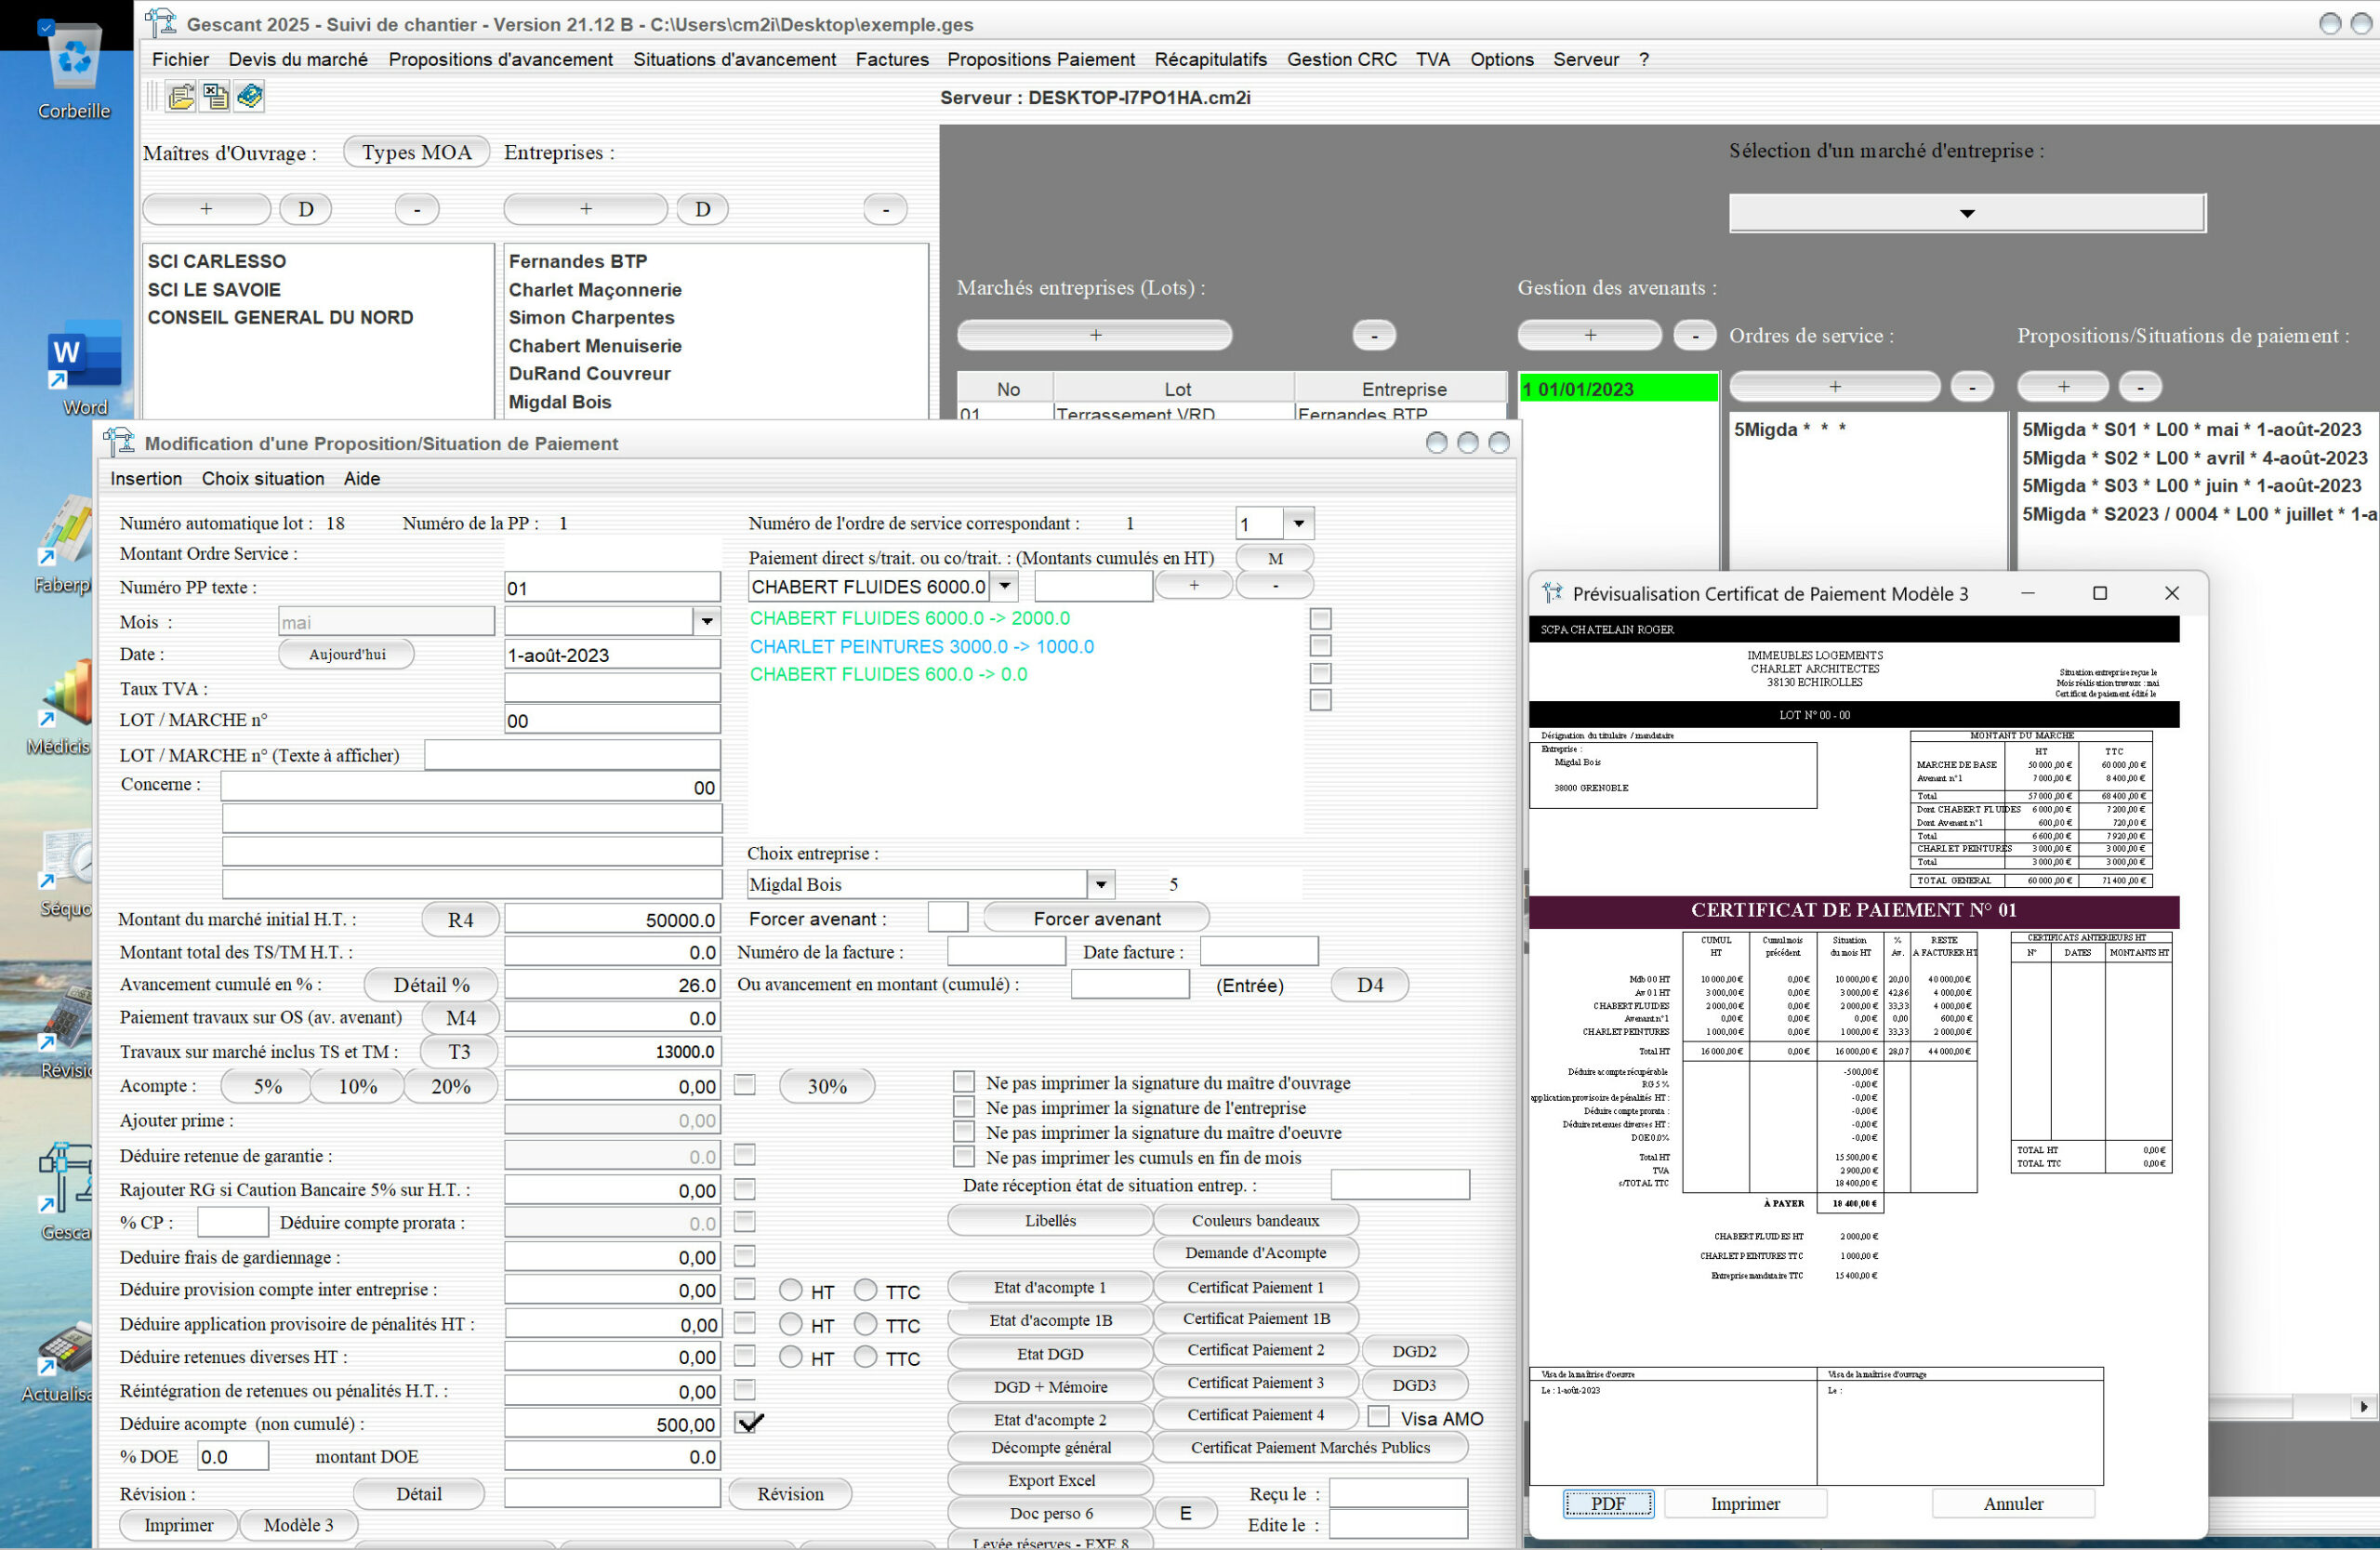The image size is (2380, 1550).
Task: Click the Types MOA button
Action: [x=416, y=152]
